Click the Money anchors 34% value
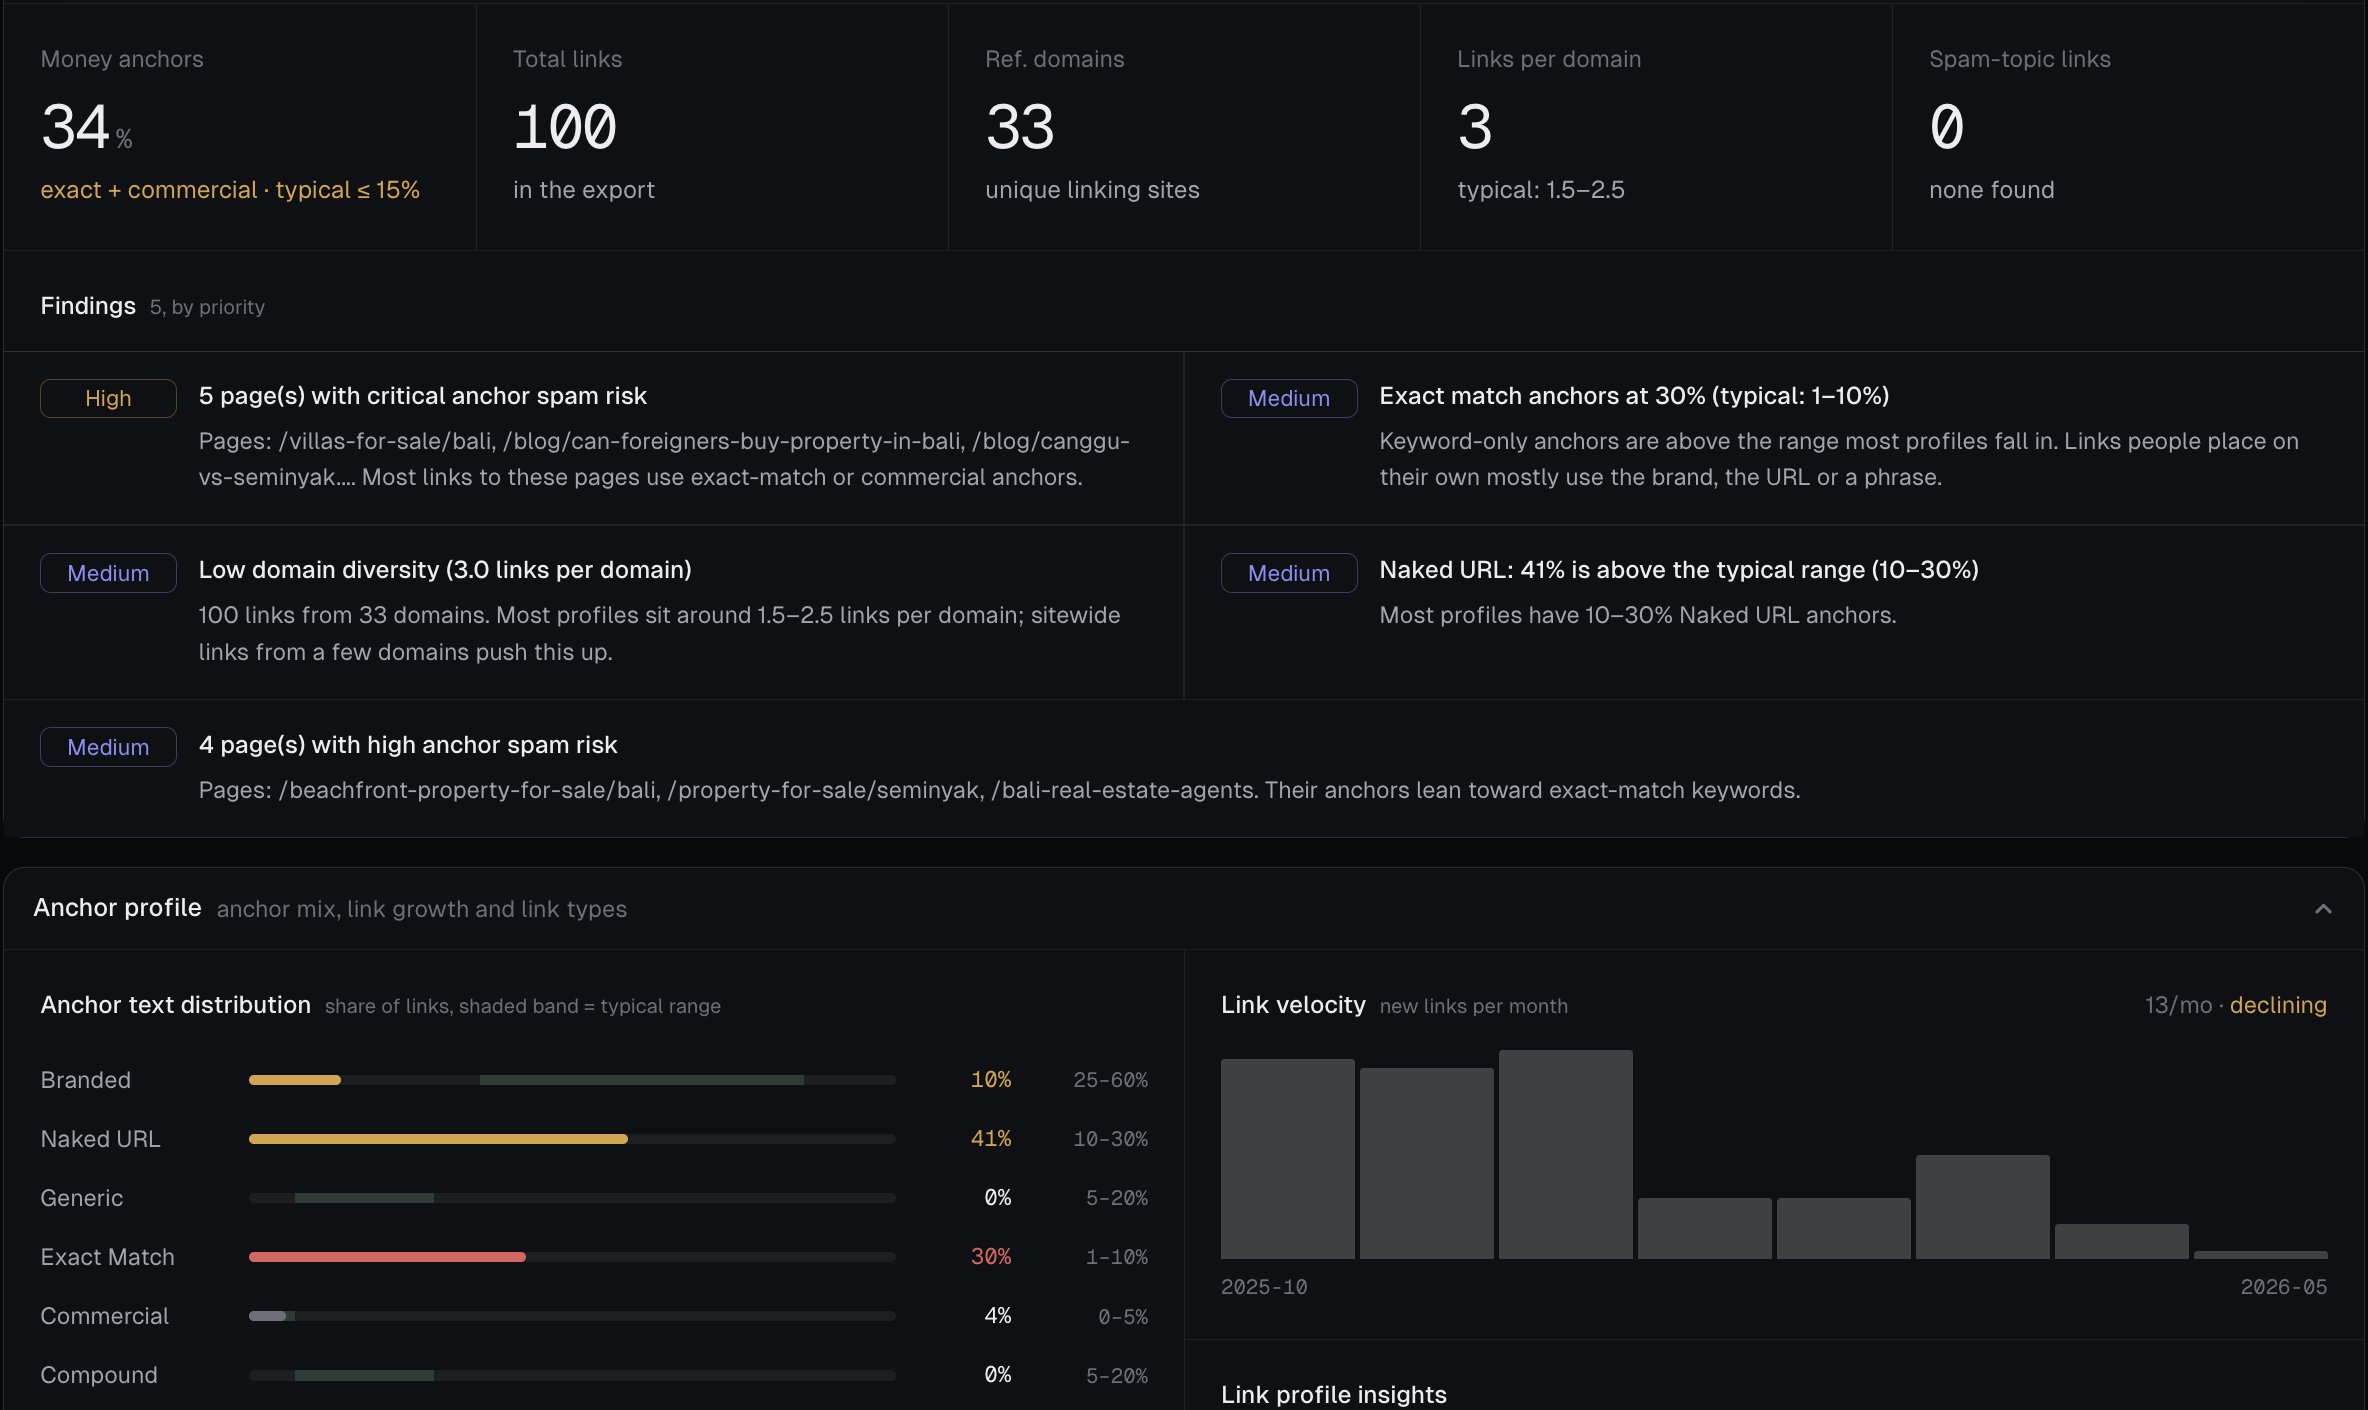2368x1410 pixels. [87, 127]
